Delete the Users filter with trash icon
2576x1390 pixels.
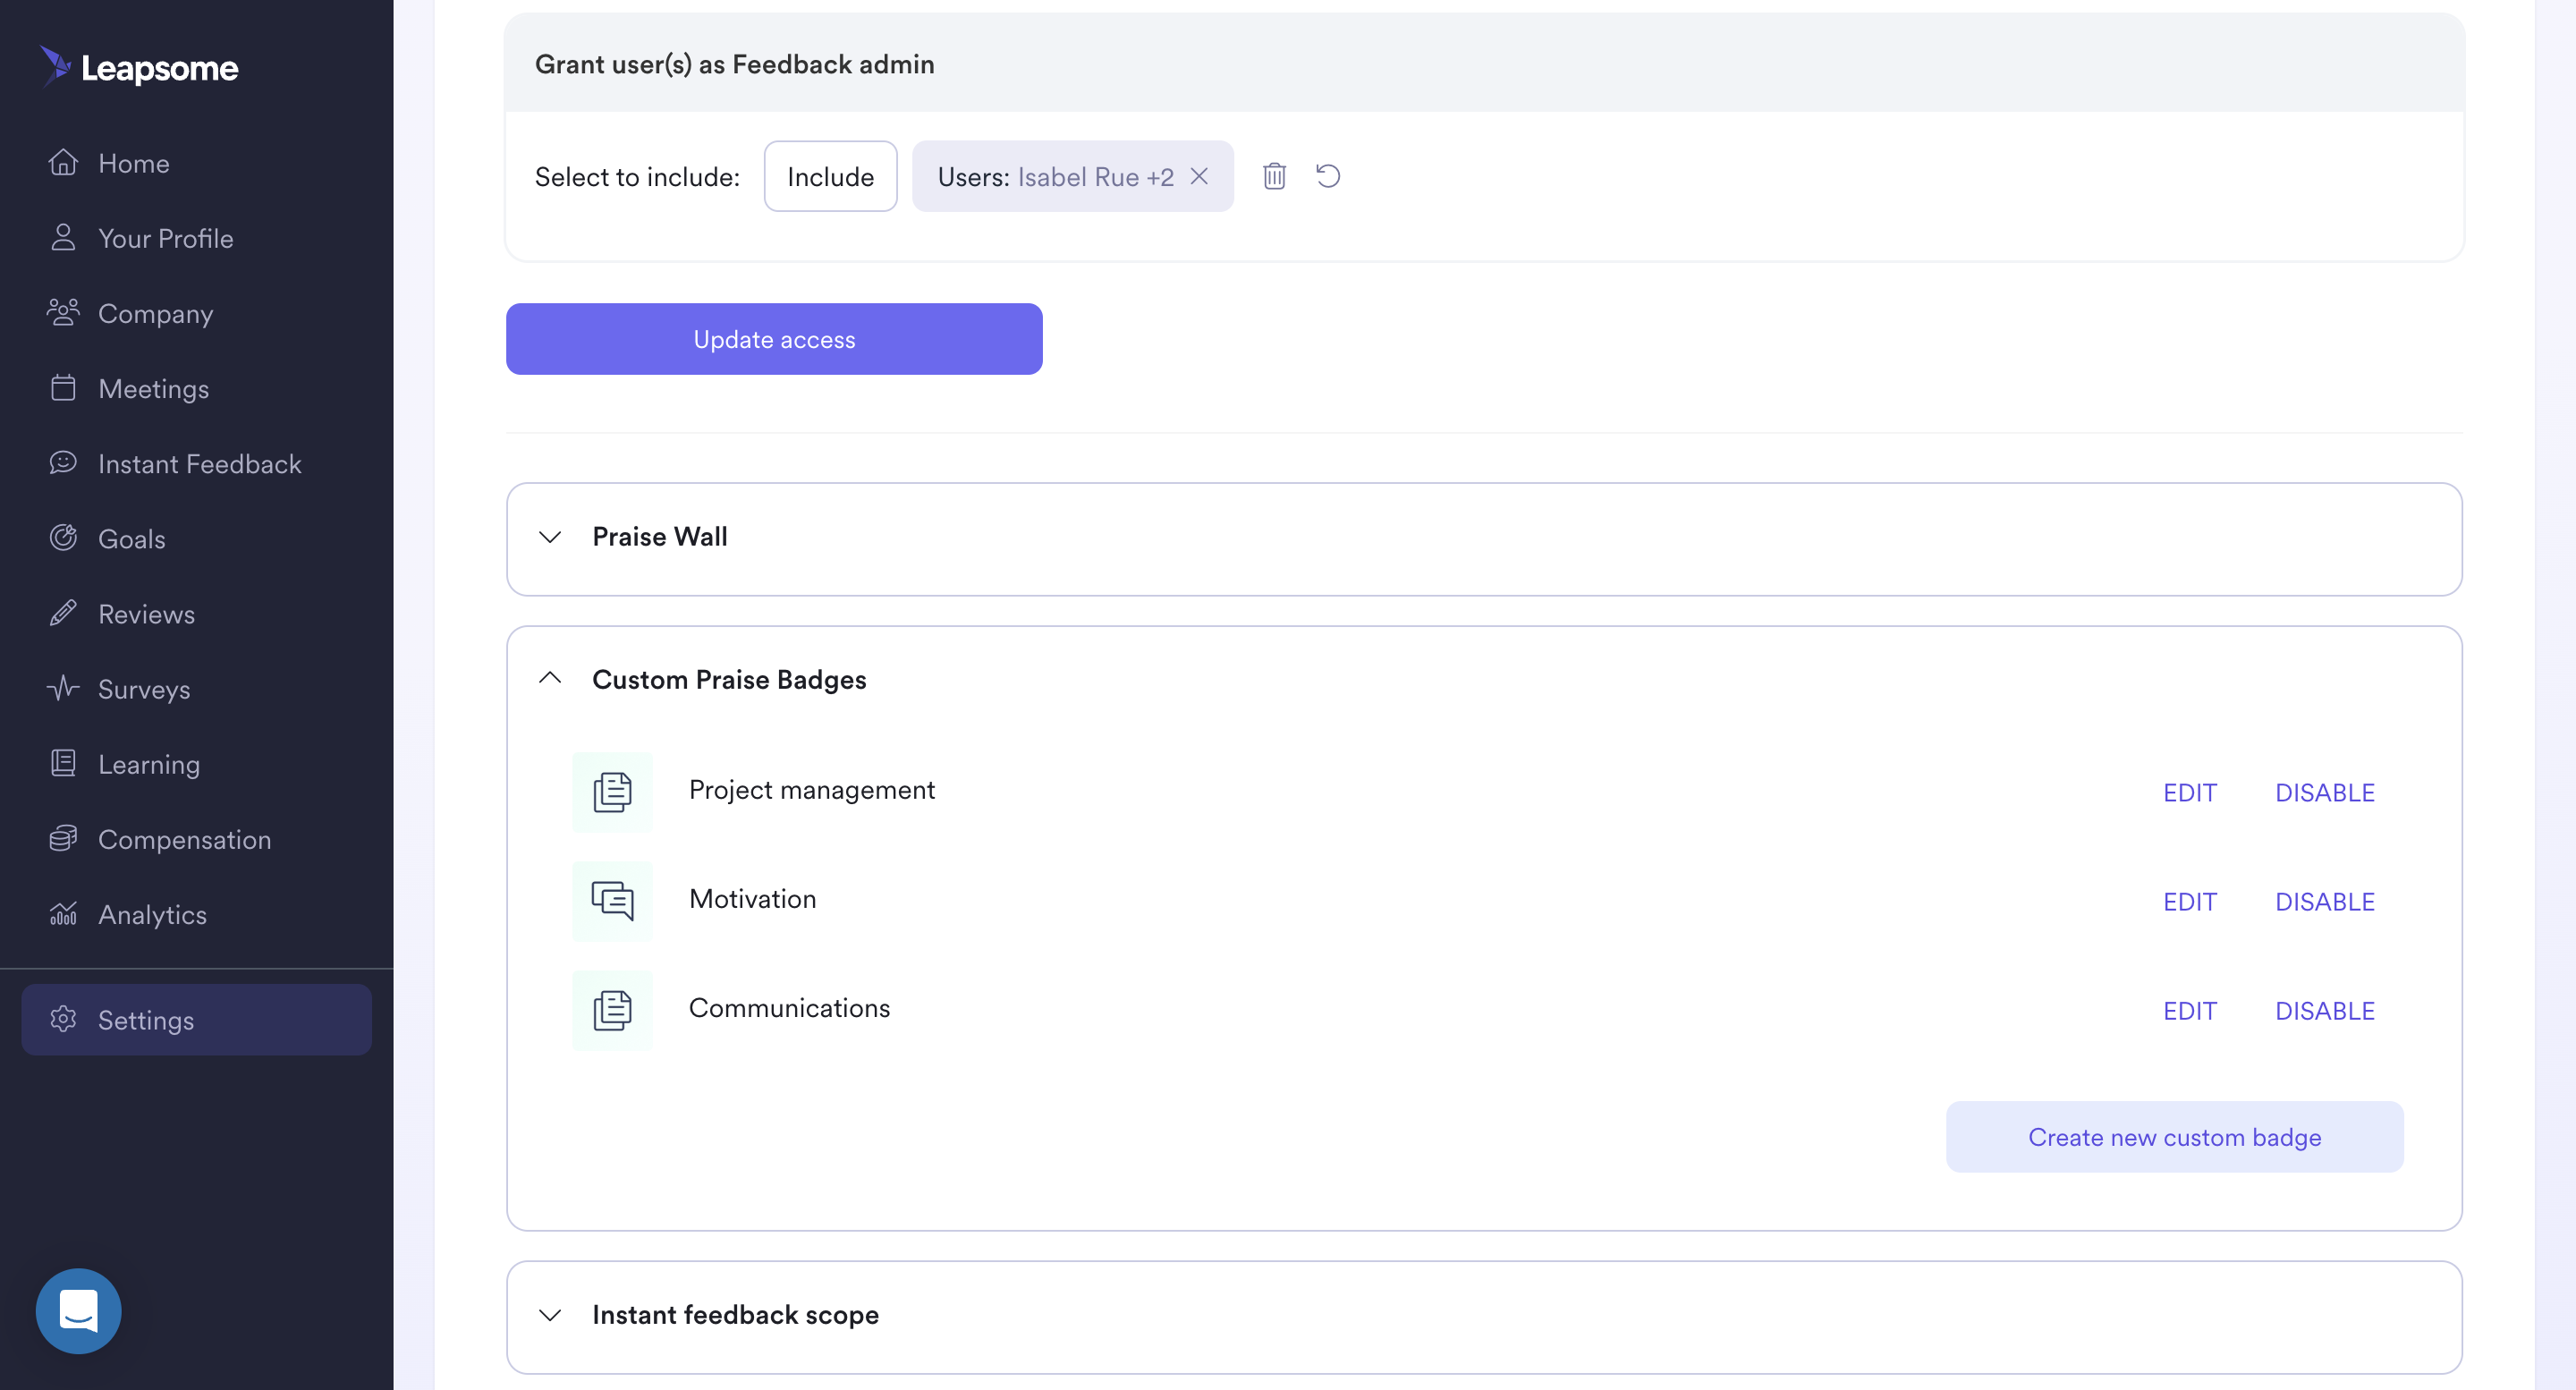pos(1274,176)
